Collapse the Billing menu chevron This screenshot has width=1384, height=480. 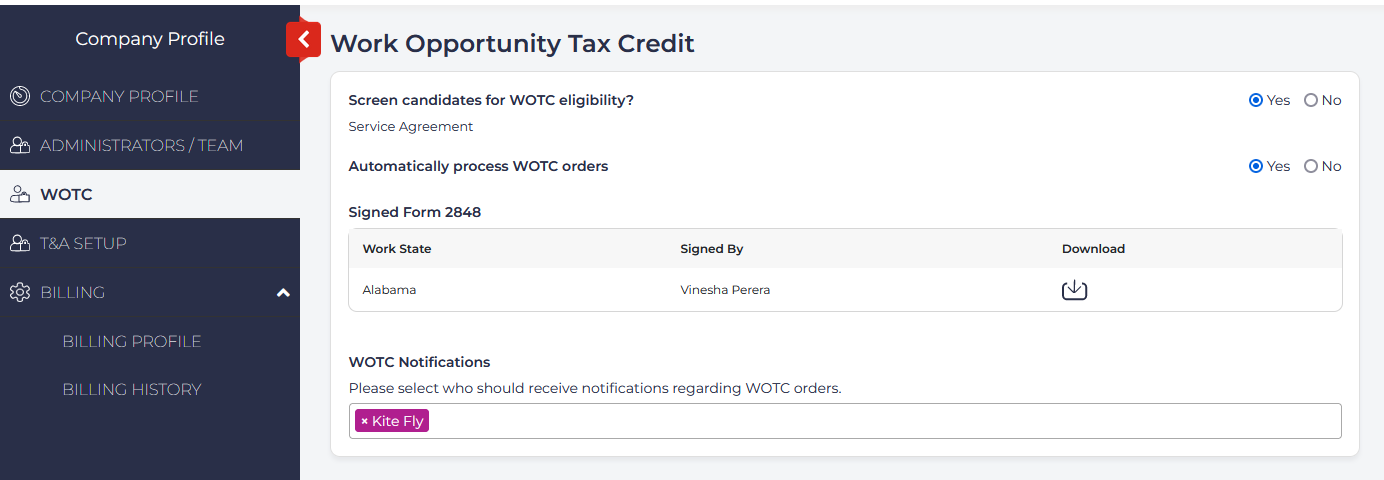coord(283,292)
